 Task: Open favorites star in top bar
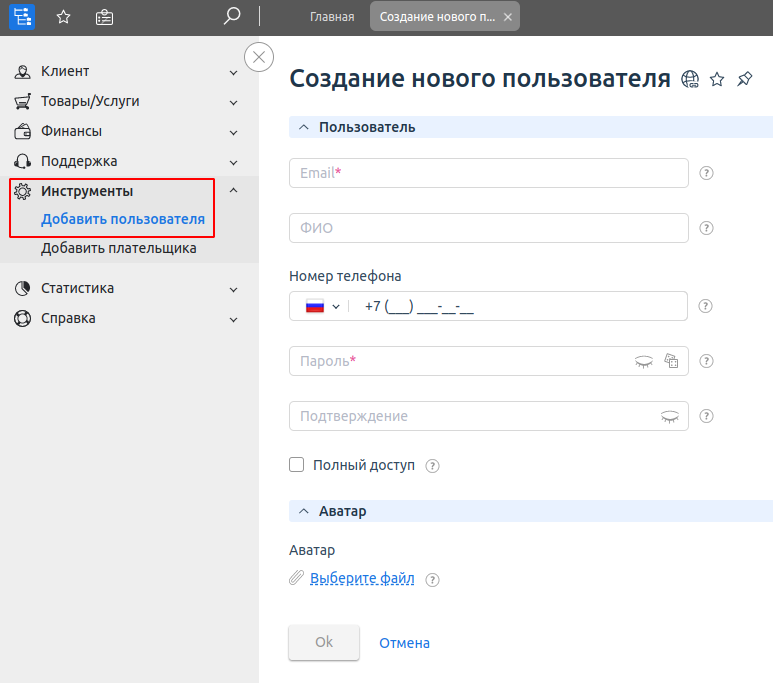pos(64,17)
